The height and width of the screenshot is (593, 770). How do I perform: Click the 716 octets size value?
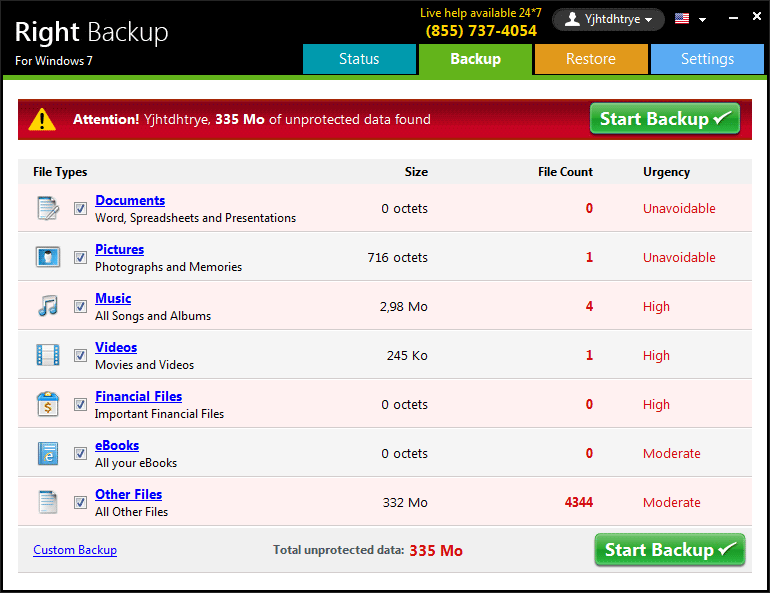398,257
